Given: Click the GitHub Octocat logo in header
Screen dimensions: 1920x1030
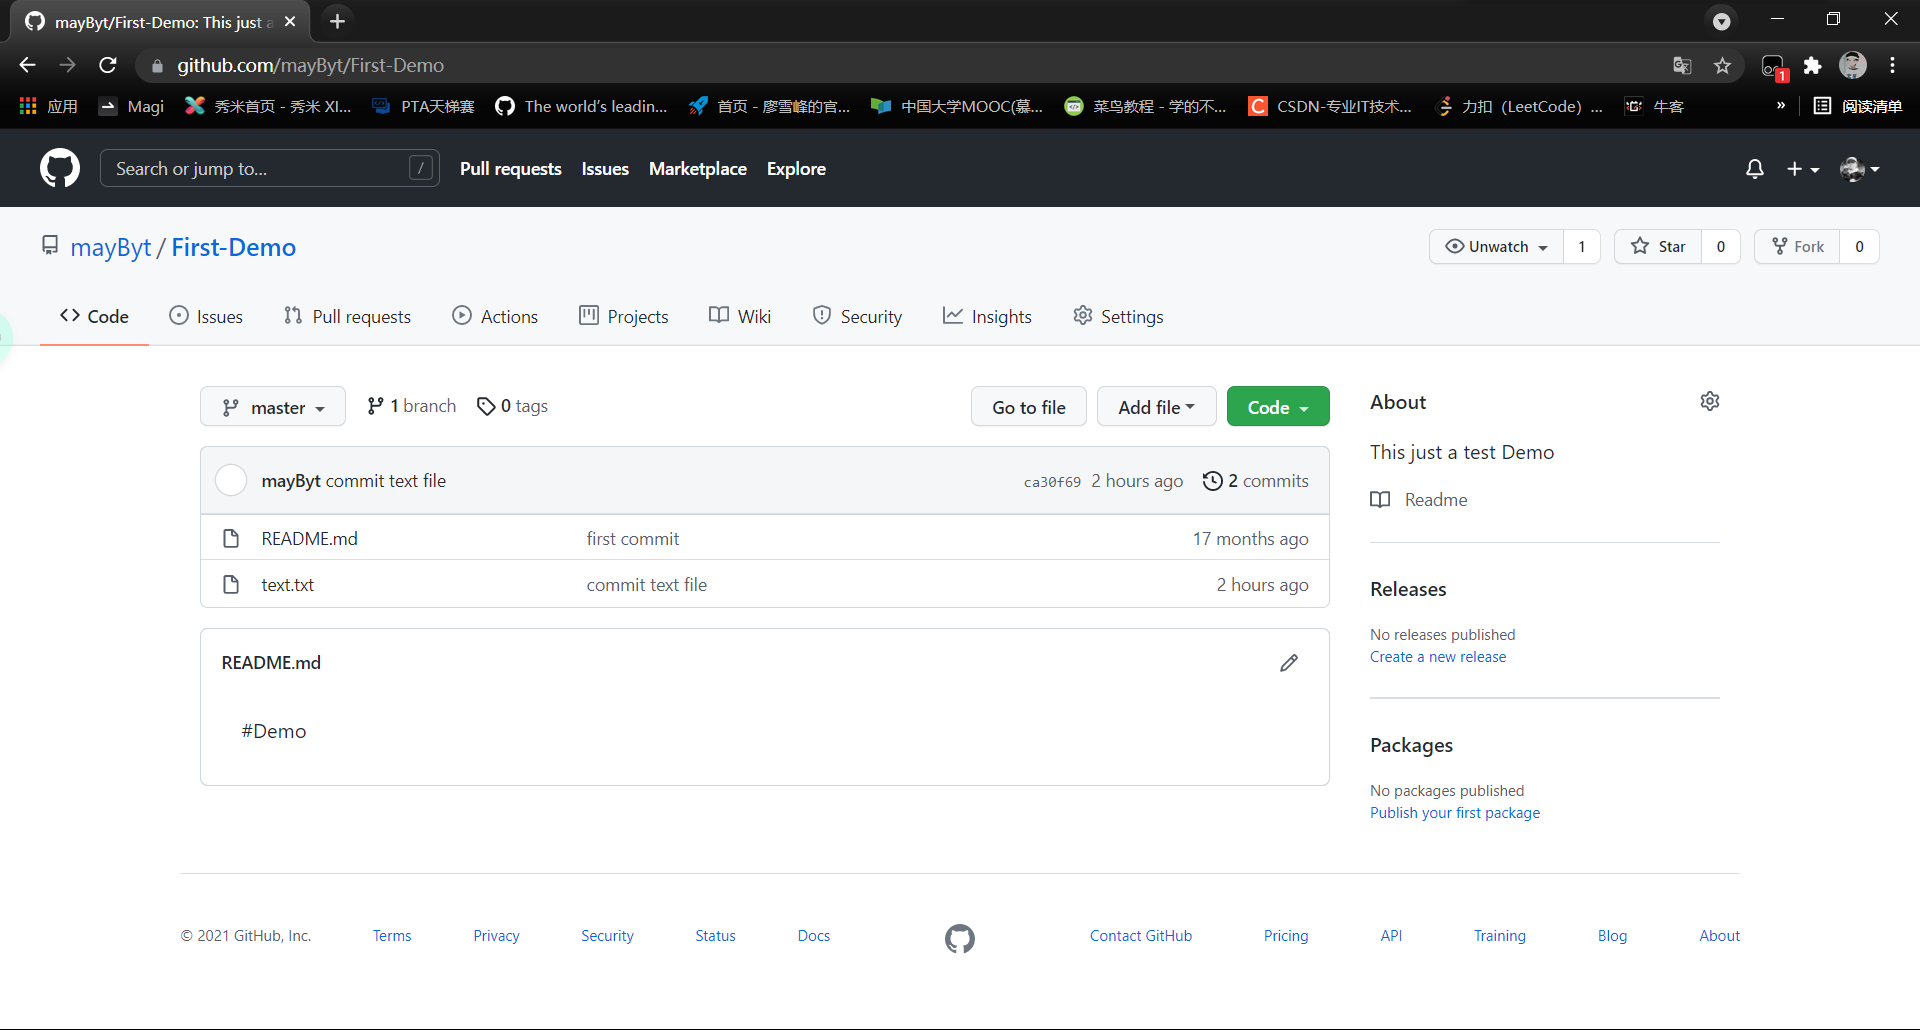Looking at the screenshot, I should [60, 168].
